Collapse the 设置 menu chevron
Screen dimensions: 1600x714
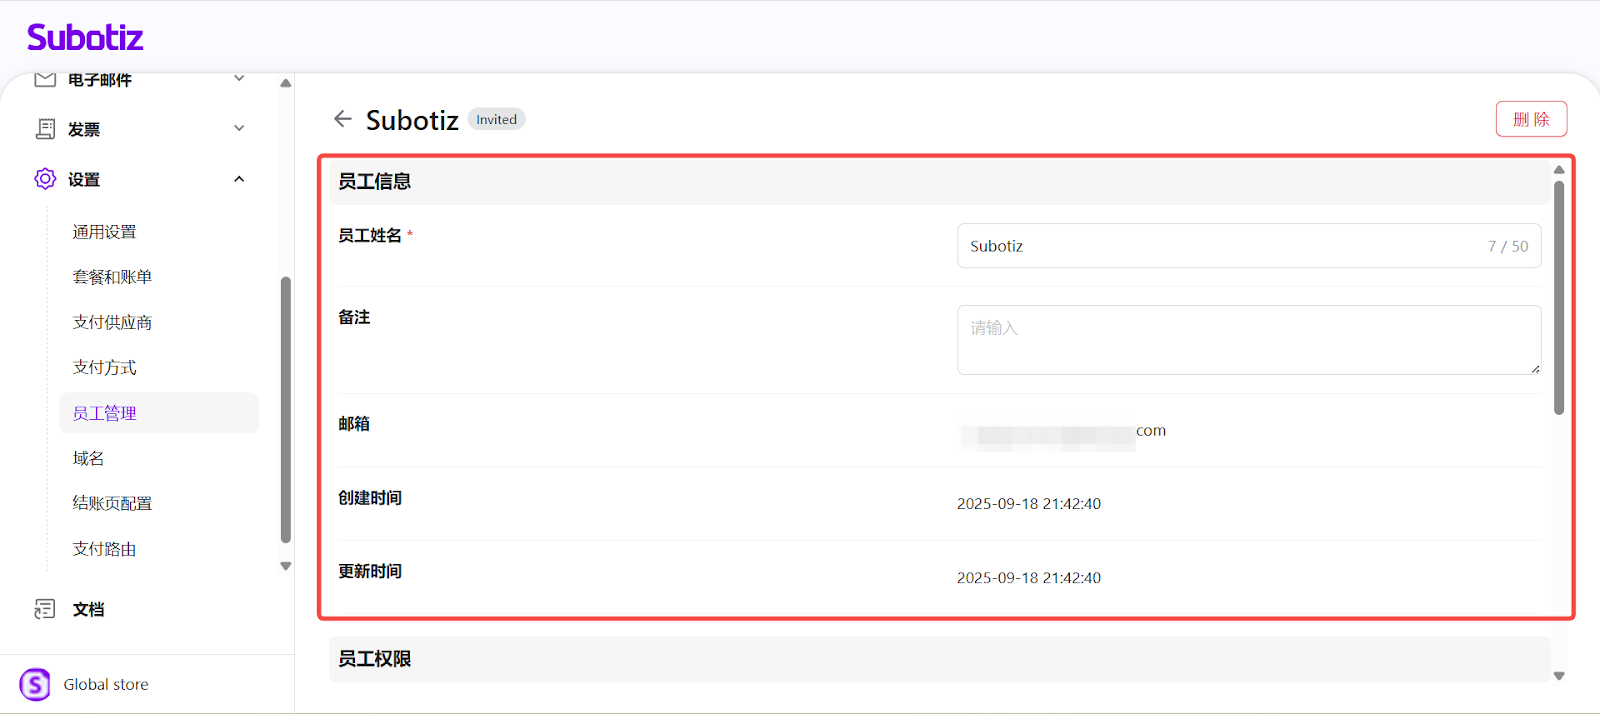239,179
